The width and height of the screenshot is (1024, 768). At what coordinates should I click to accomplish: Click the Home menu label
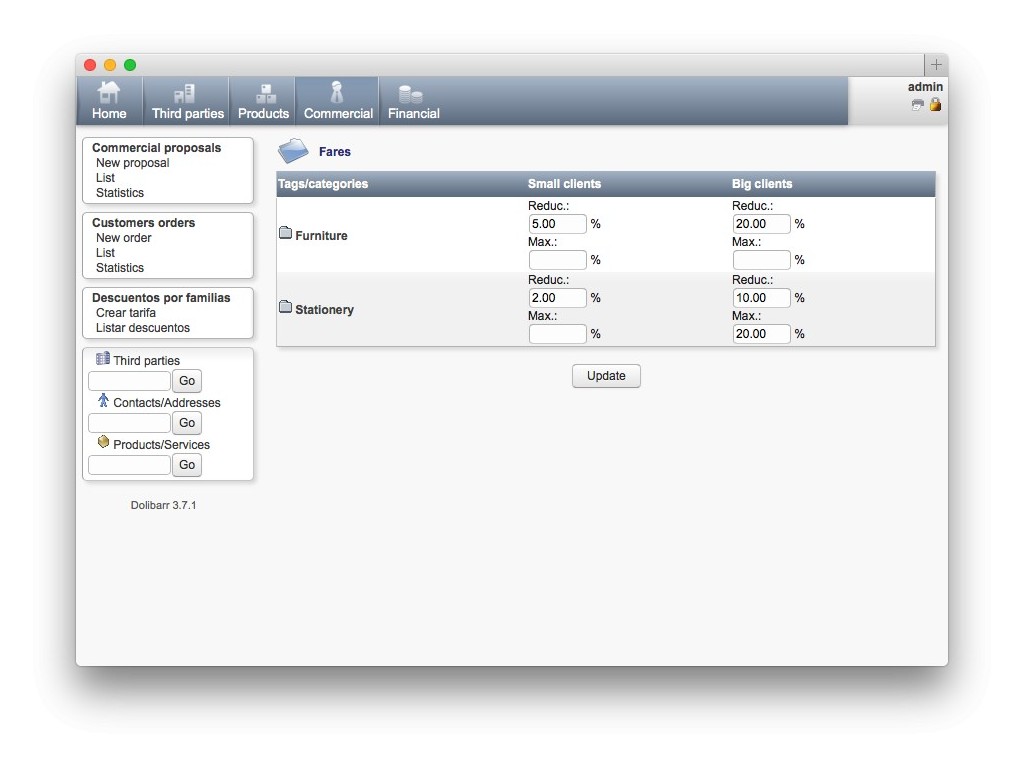pos(109,114)
